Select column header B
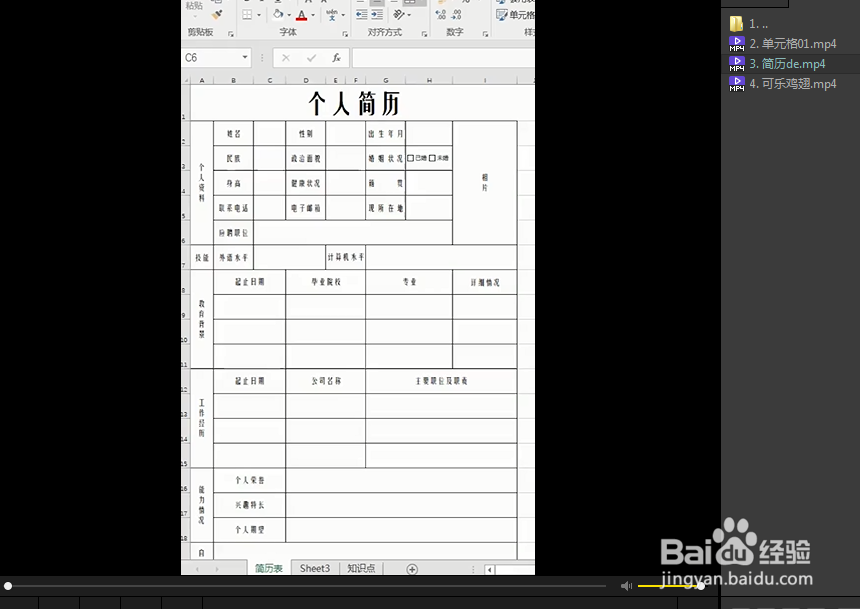Image resolution: width=860 pixels, height=609 pixels. [234, 80]
